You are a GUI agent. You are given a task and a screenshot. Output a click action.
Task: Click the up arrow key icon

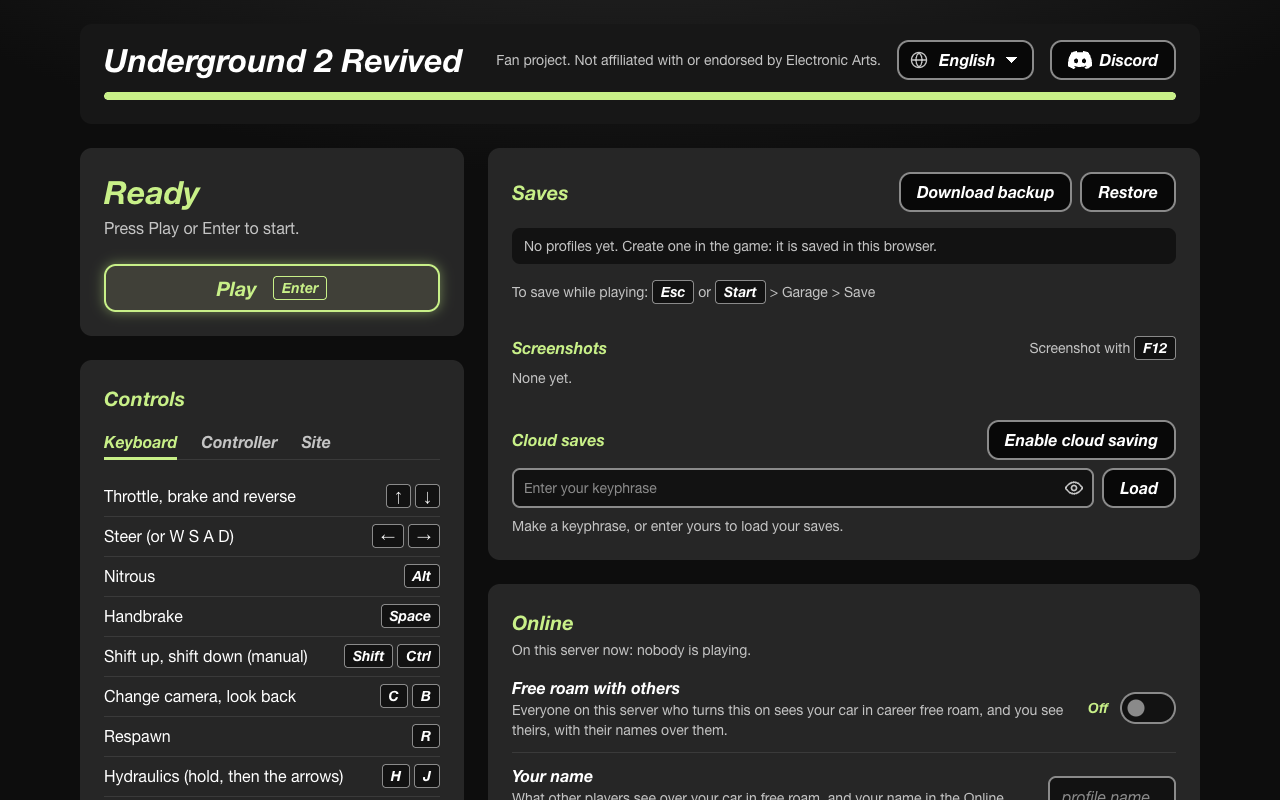pyautogui.click(x=398, y=496)
